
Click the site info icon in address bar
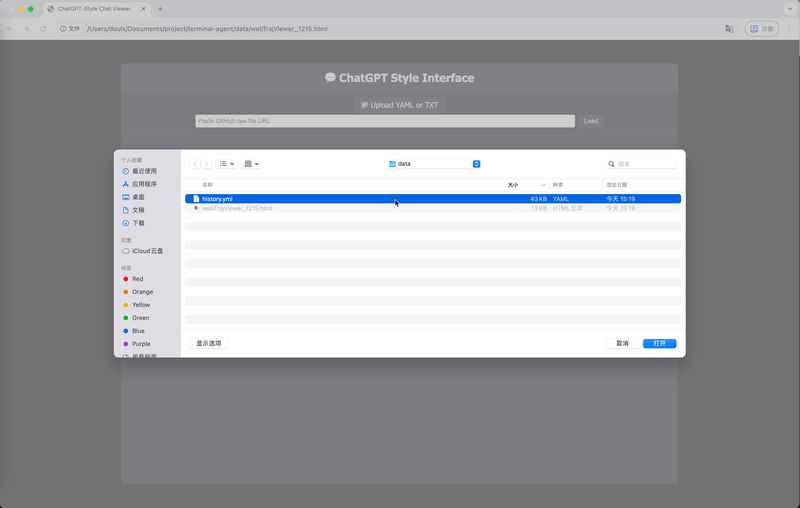63,29
